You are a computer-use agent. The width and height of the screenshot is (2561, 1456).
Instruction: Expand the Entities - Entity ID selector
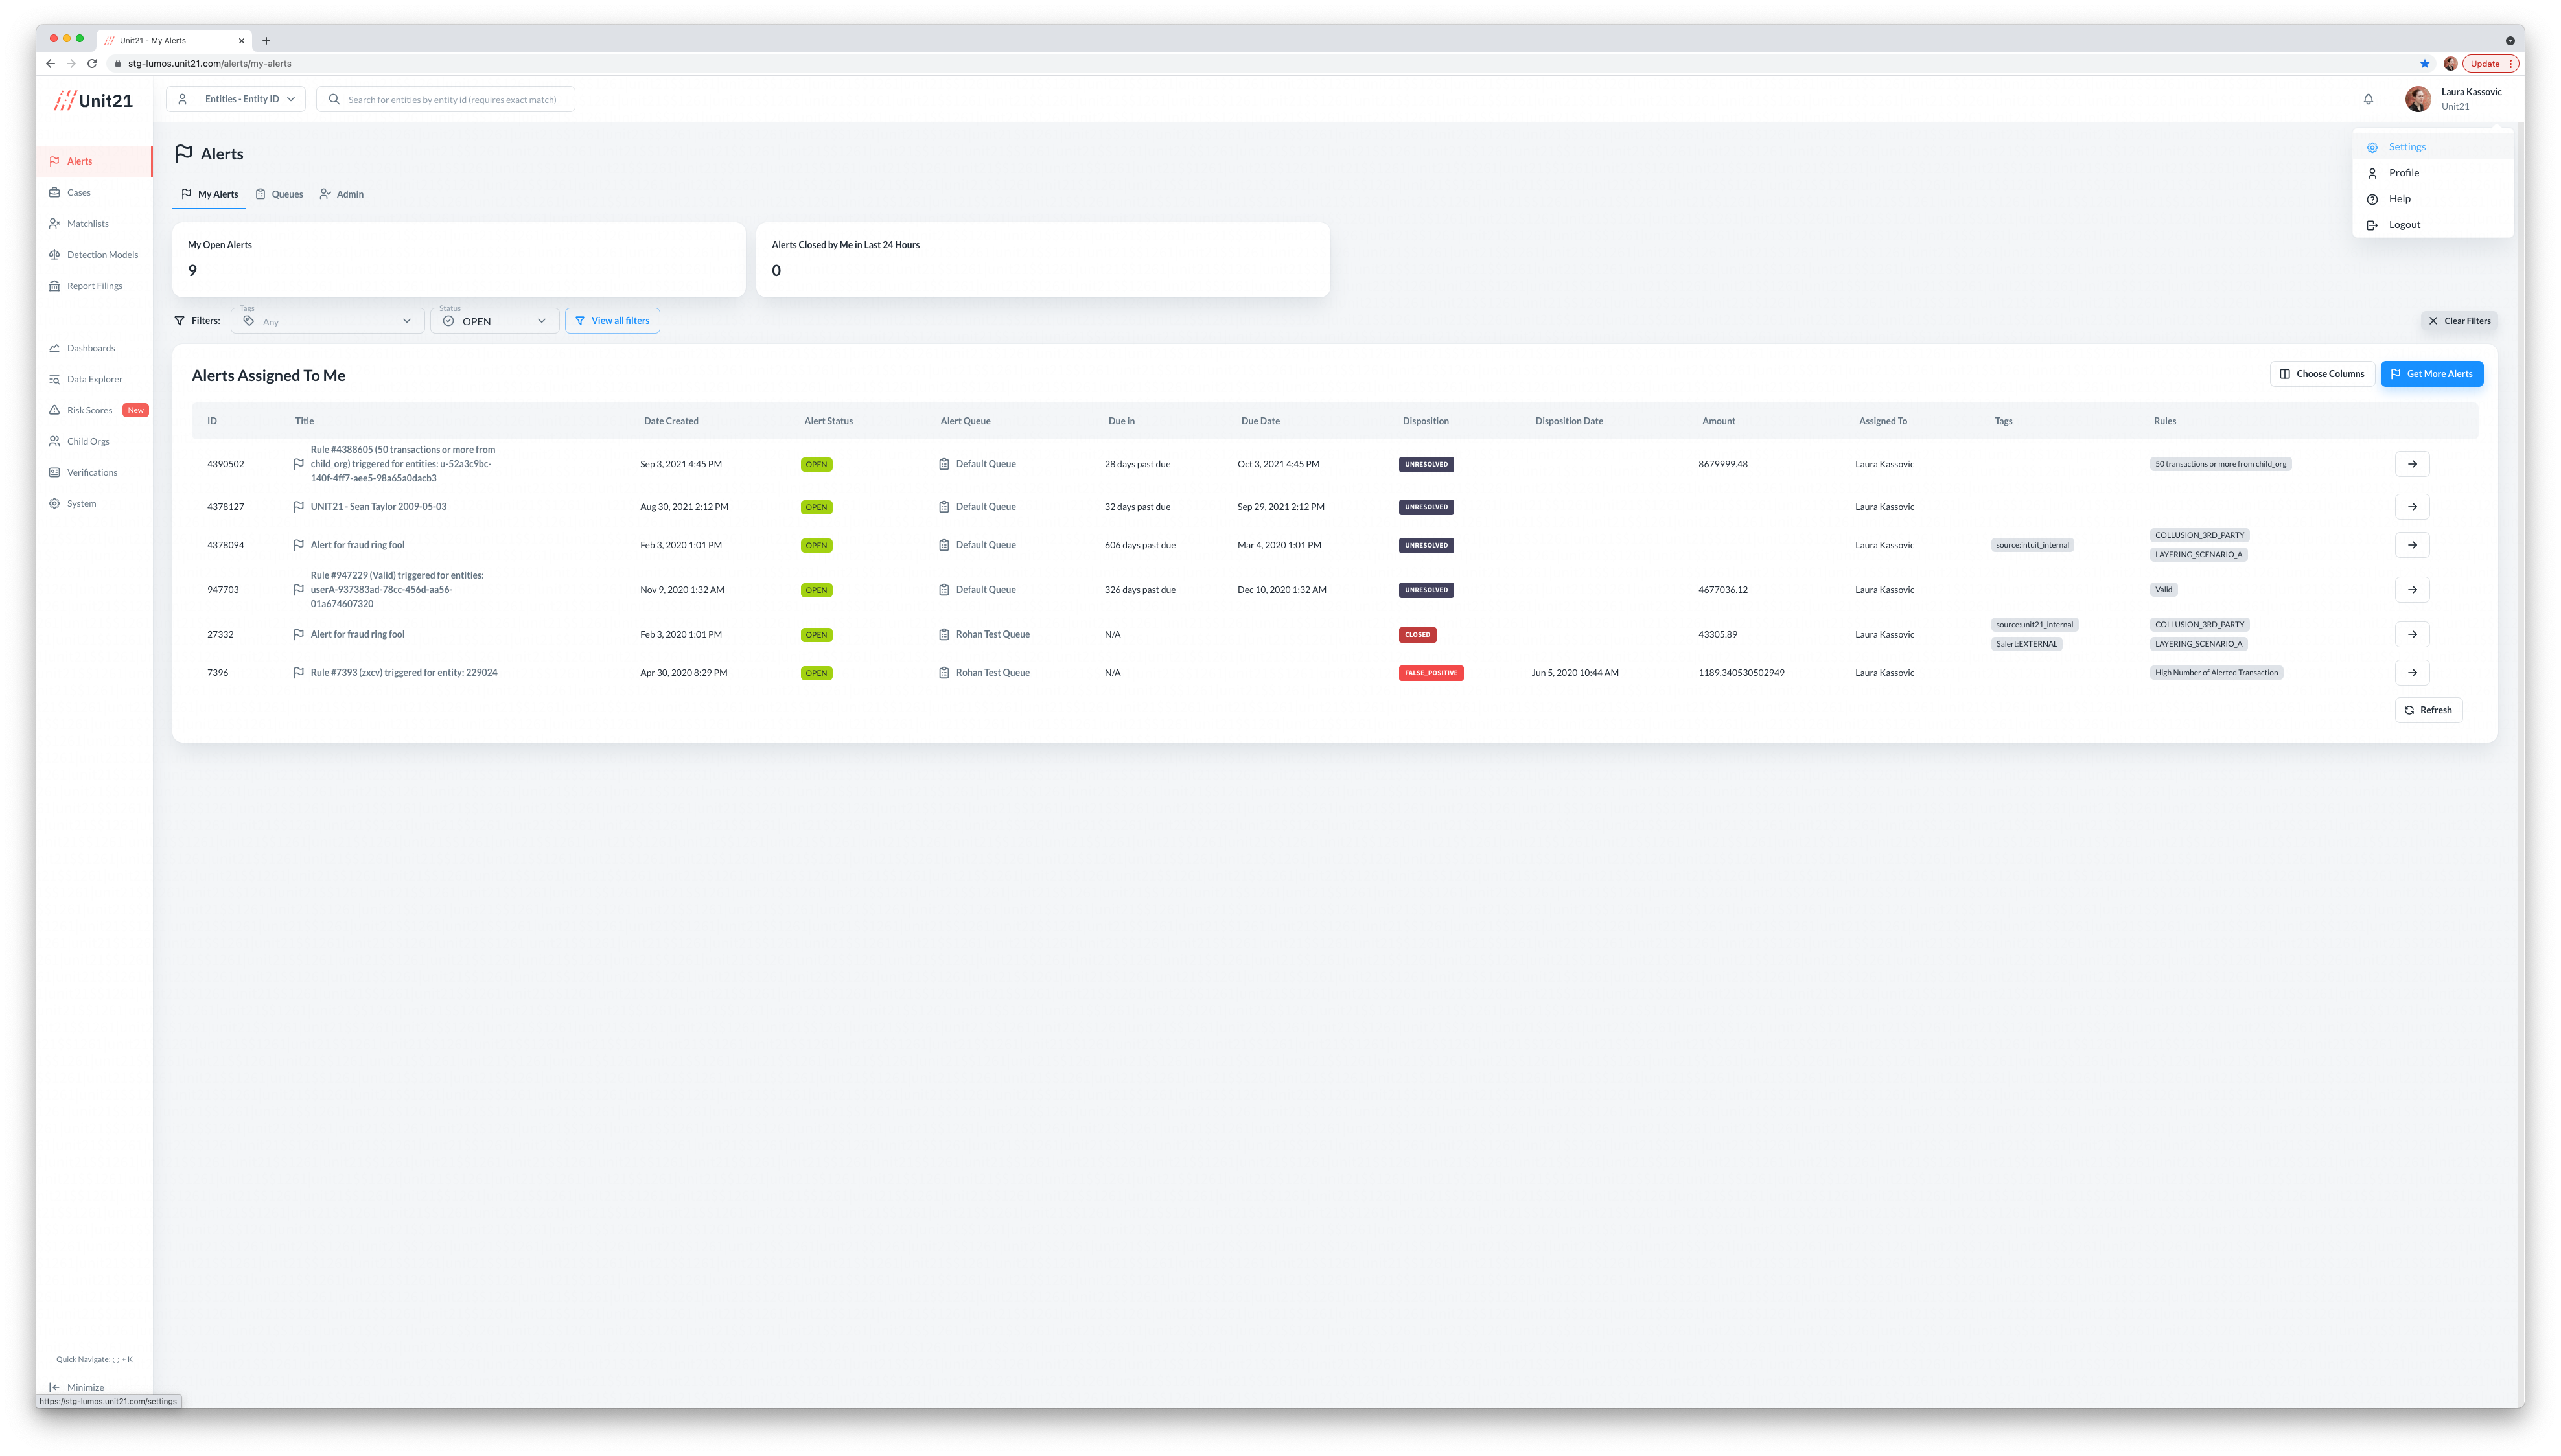236,99
